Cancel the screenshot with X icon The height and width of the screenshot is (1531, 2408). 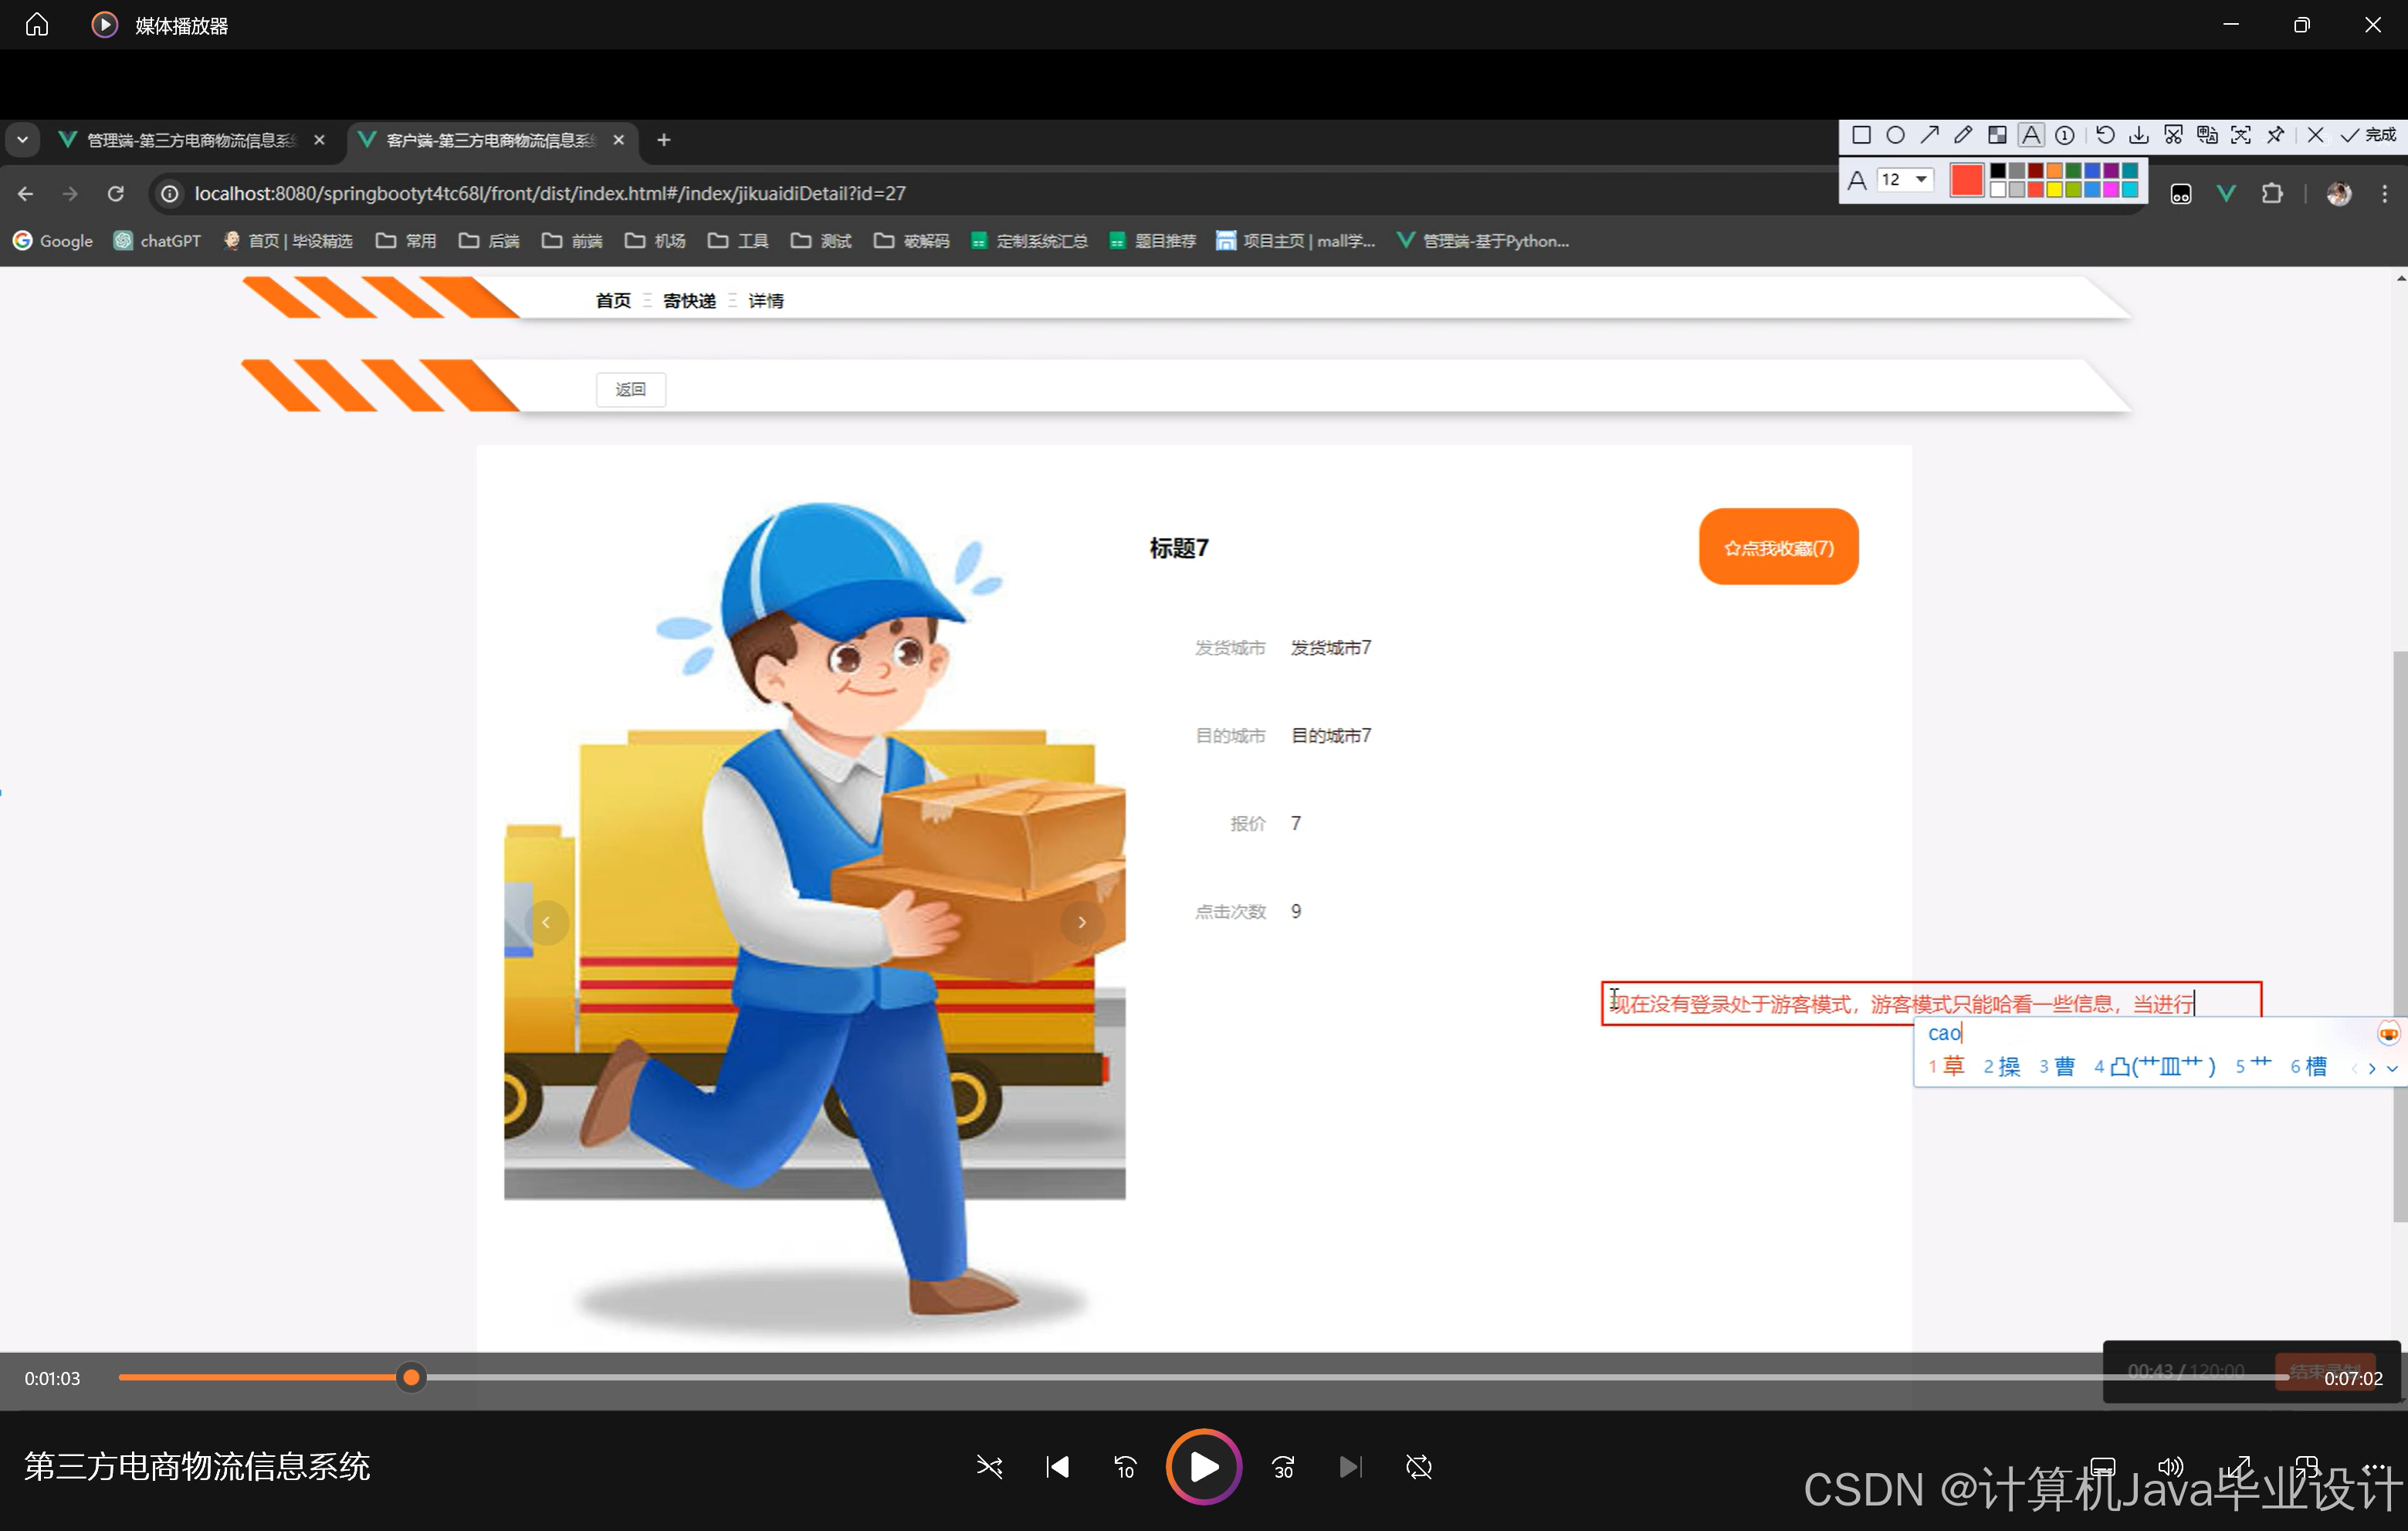[x=2315, y=135]
